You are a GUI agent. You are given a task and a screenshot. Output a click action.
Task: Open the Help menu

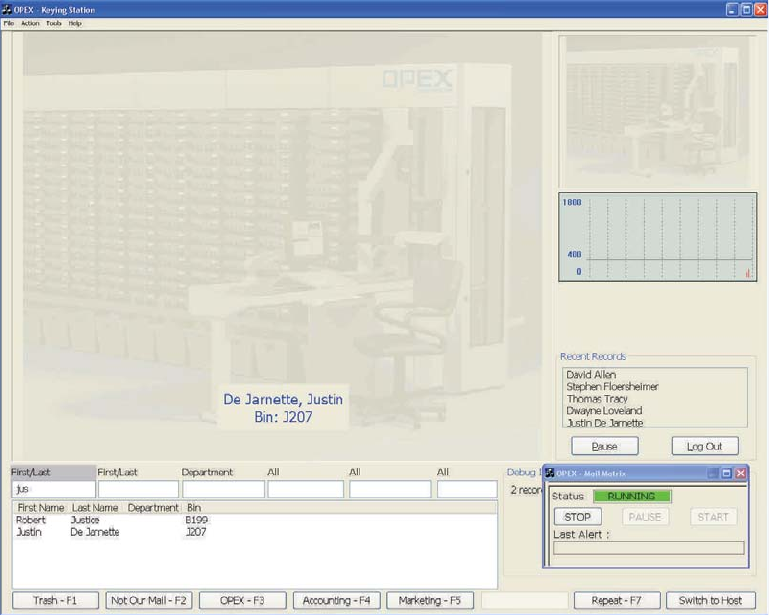pyautogui.click(x=75, y=23)
